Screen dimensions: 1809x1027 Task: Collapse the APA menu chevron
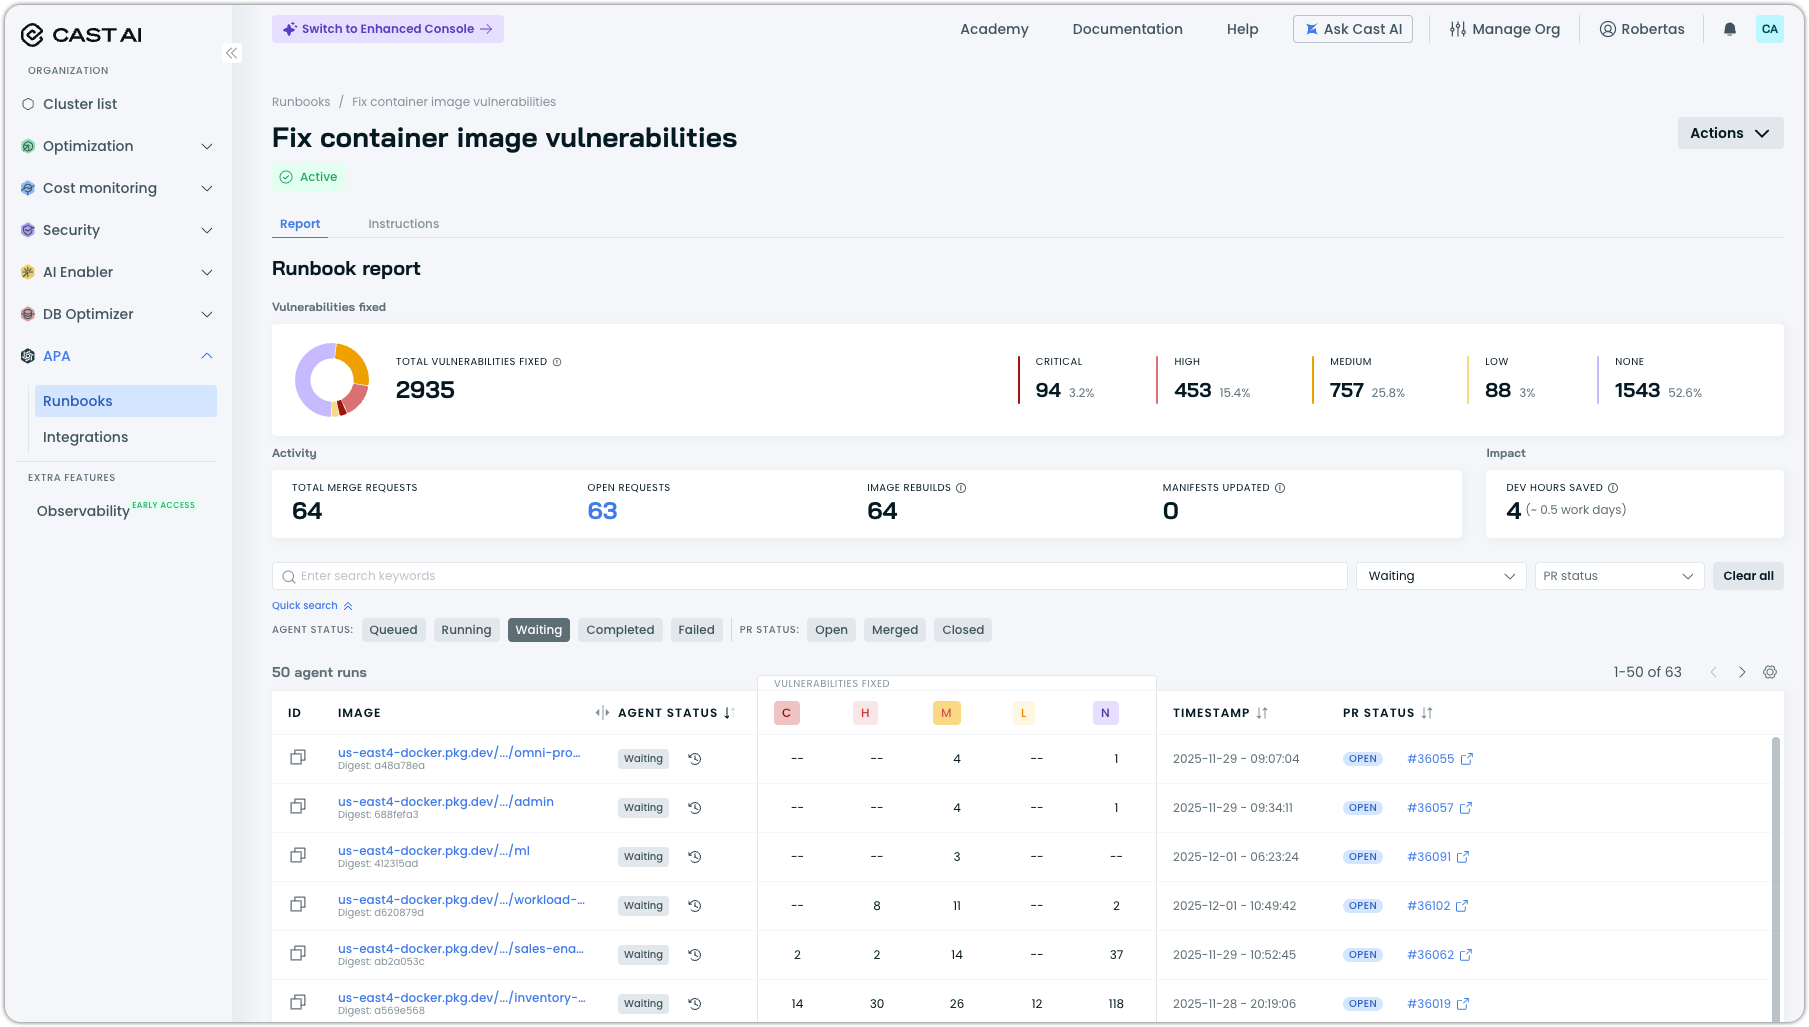[x=207, y=356]
